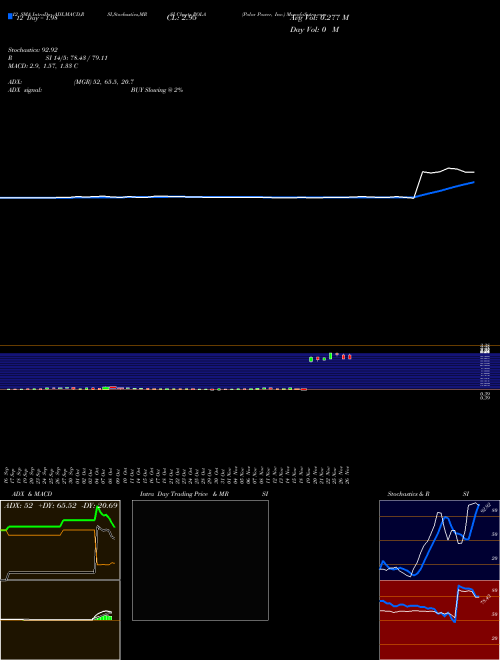The height and width of the screenshot is (660, 500).
Task: Click the 'Intra Day Trading Price & MR' title
Action: click(x=184, y=494)
